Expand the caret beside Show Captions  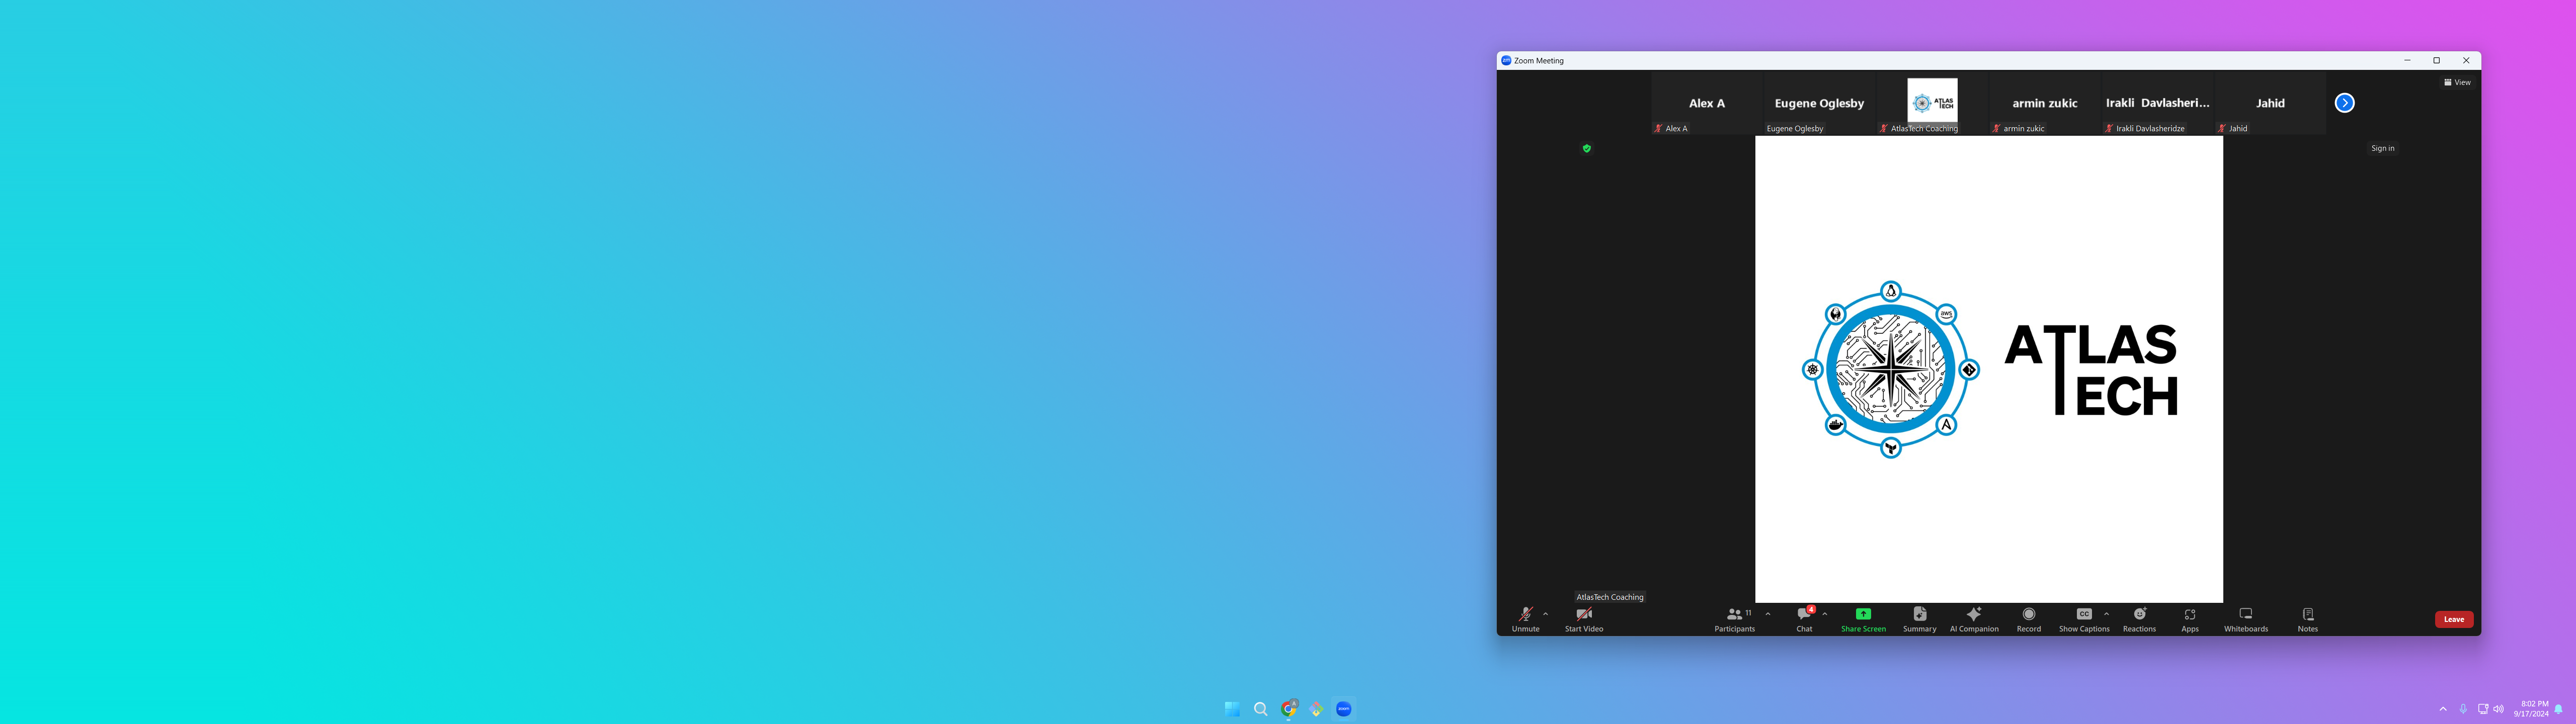coord(2107,614)
